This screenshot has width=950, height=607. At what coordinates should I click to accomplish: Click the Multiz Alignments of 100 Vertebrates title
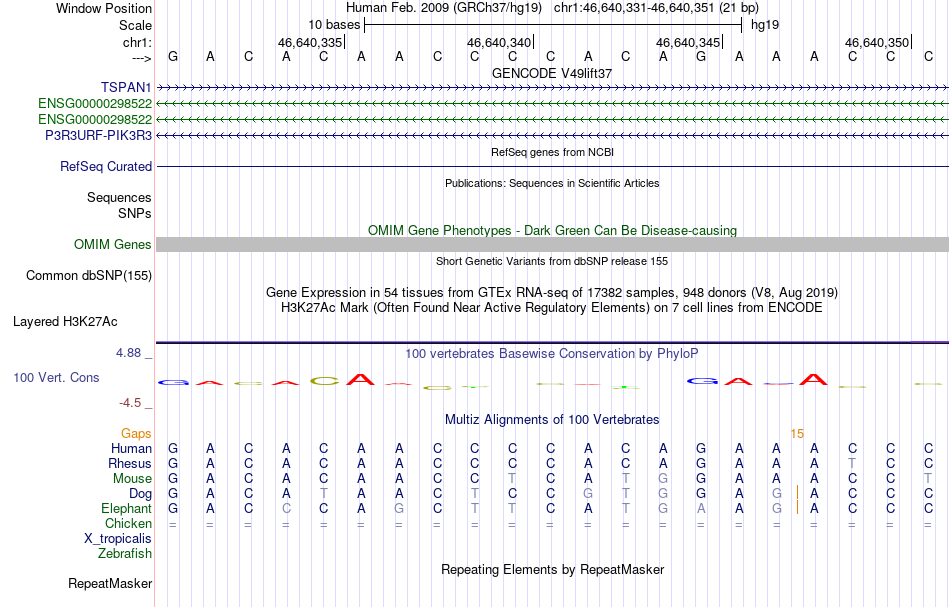[x=552, y=419]
